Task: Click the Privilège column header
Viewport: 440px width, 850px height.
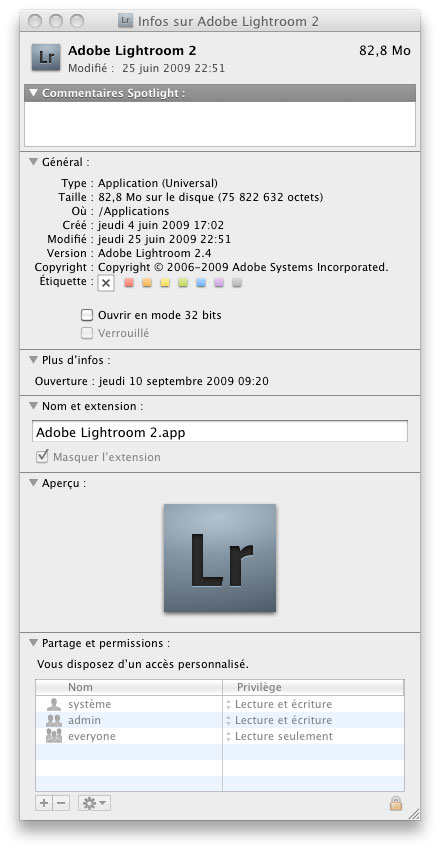Action: [x=314, y=687]
